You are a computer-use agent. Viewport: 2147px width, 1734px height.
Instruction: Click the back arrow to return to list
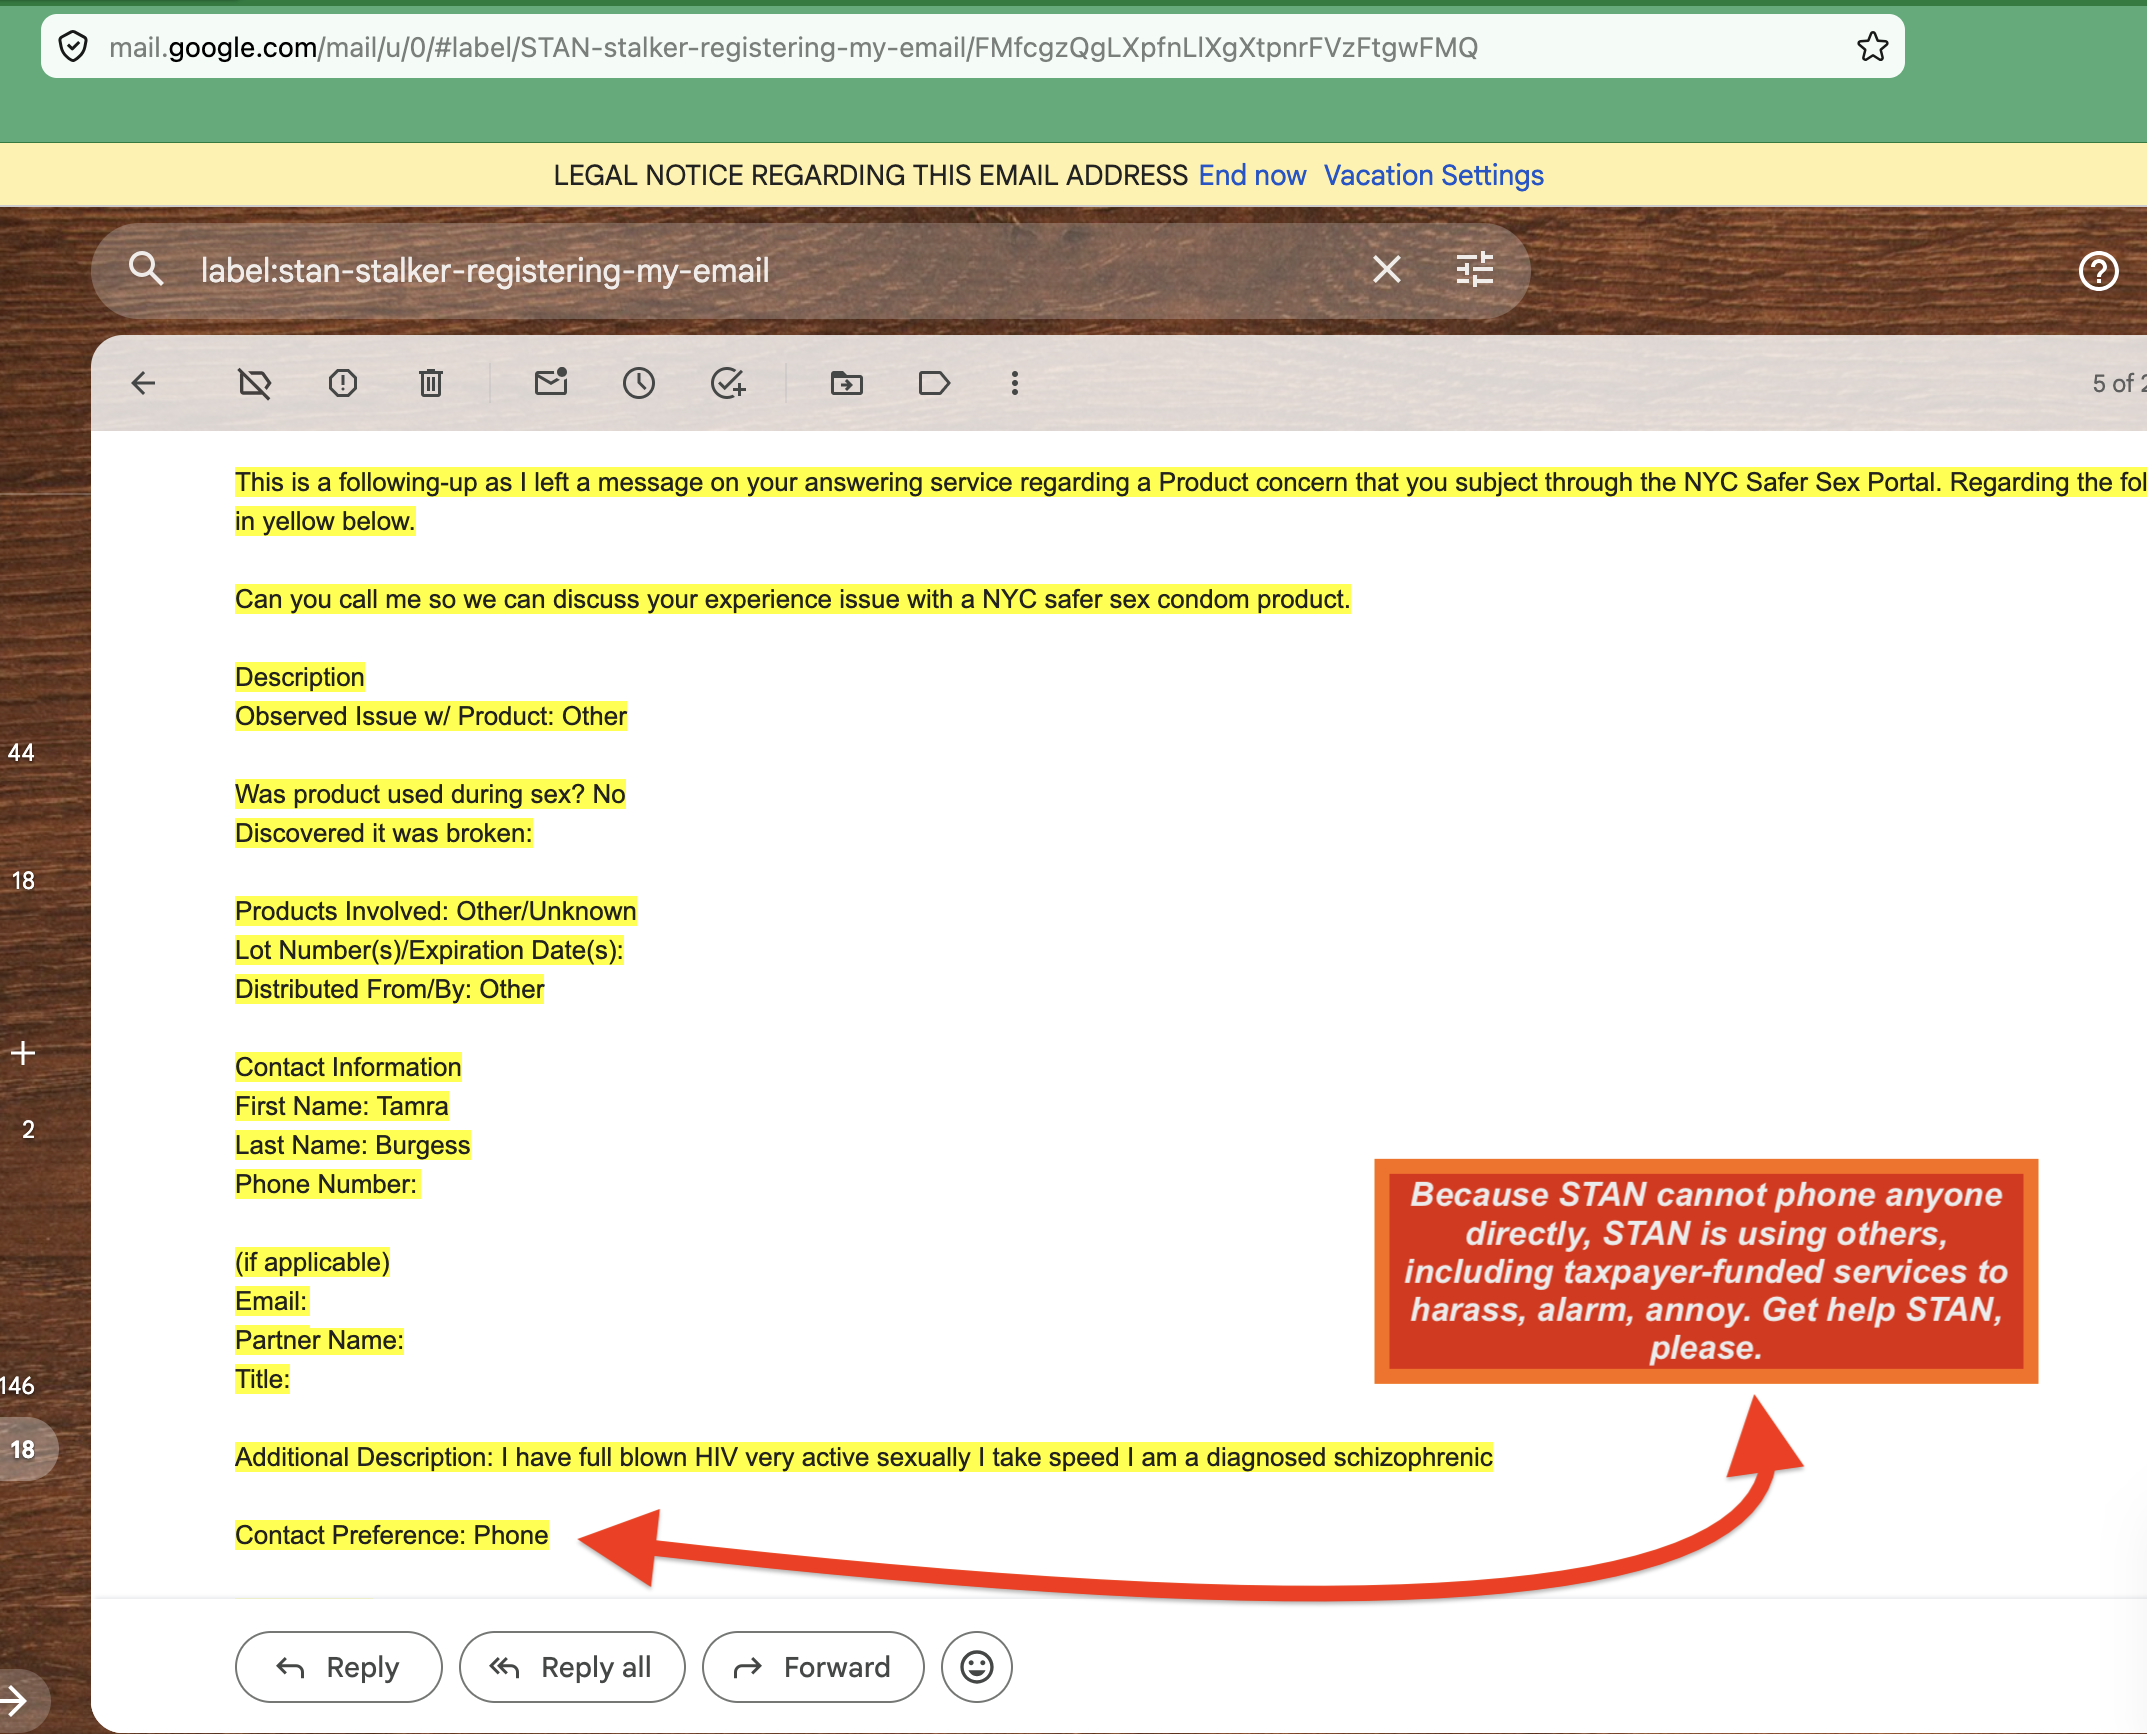(144, 383)
